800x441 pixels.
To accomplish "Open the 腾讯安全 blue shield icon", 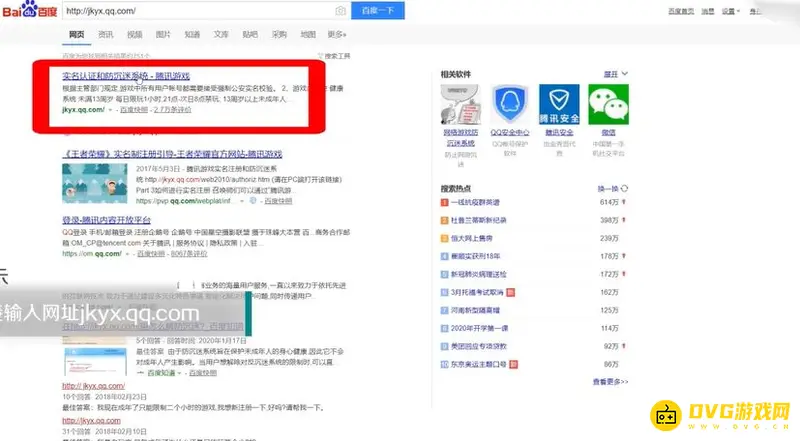I will (559, 104).
